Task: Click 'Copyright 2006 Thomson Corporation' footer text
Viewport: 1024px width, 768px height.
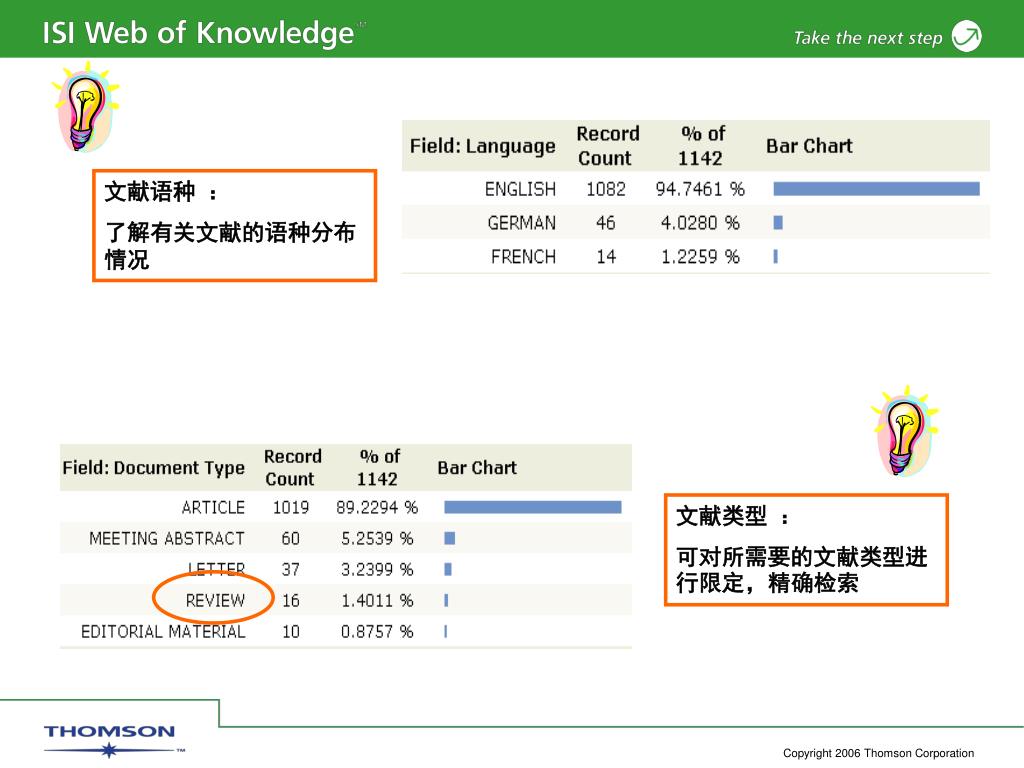Action: (x=878, y=753)
